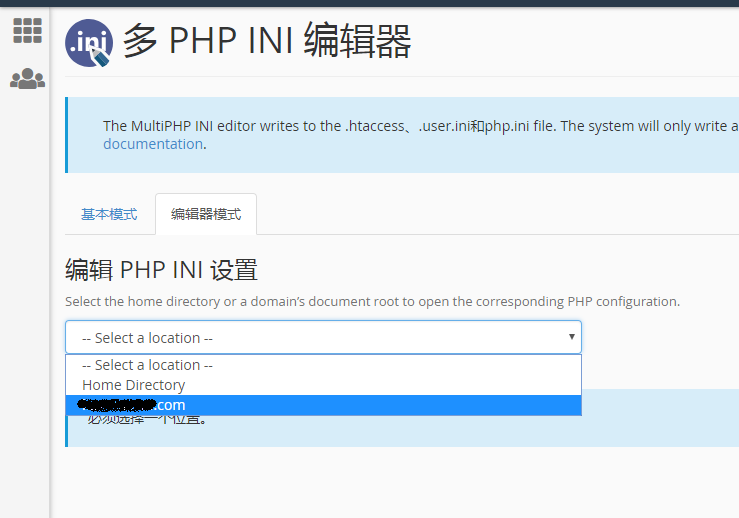The image size is (739, 518).
Task: Choose 'Home Directory' from the location list
Action: tap(134, 385)
